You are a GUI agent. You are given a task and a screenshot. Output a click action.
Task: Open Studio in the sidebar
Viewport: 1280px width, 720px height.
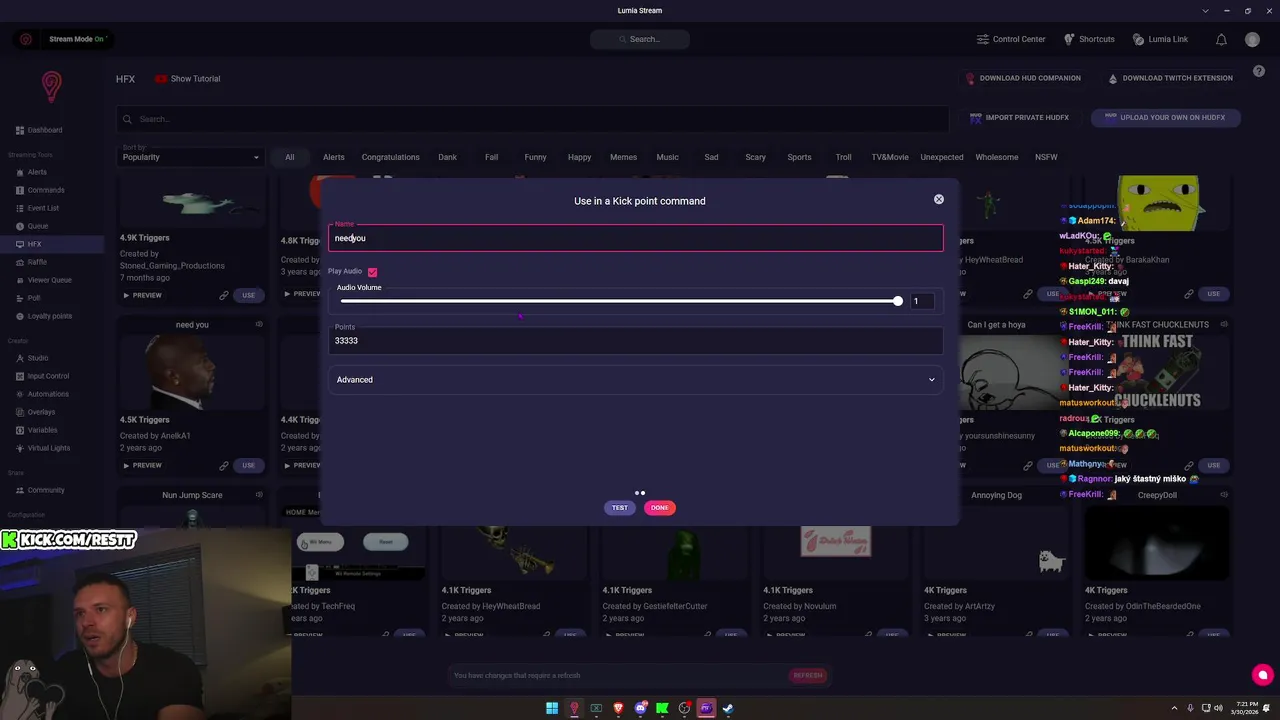(x=32, y=358)
